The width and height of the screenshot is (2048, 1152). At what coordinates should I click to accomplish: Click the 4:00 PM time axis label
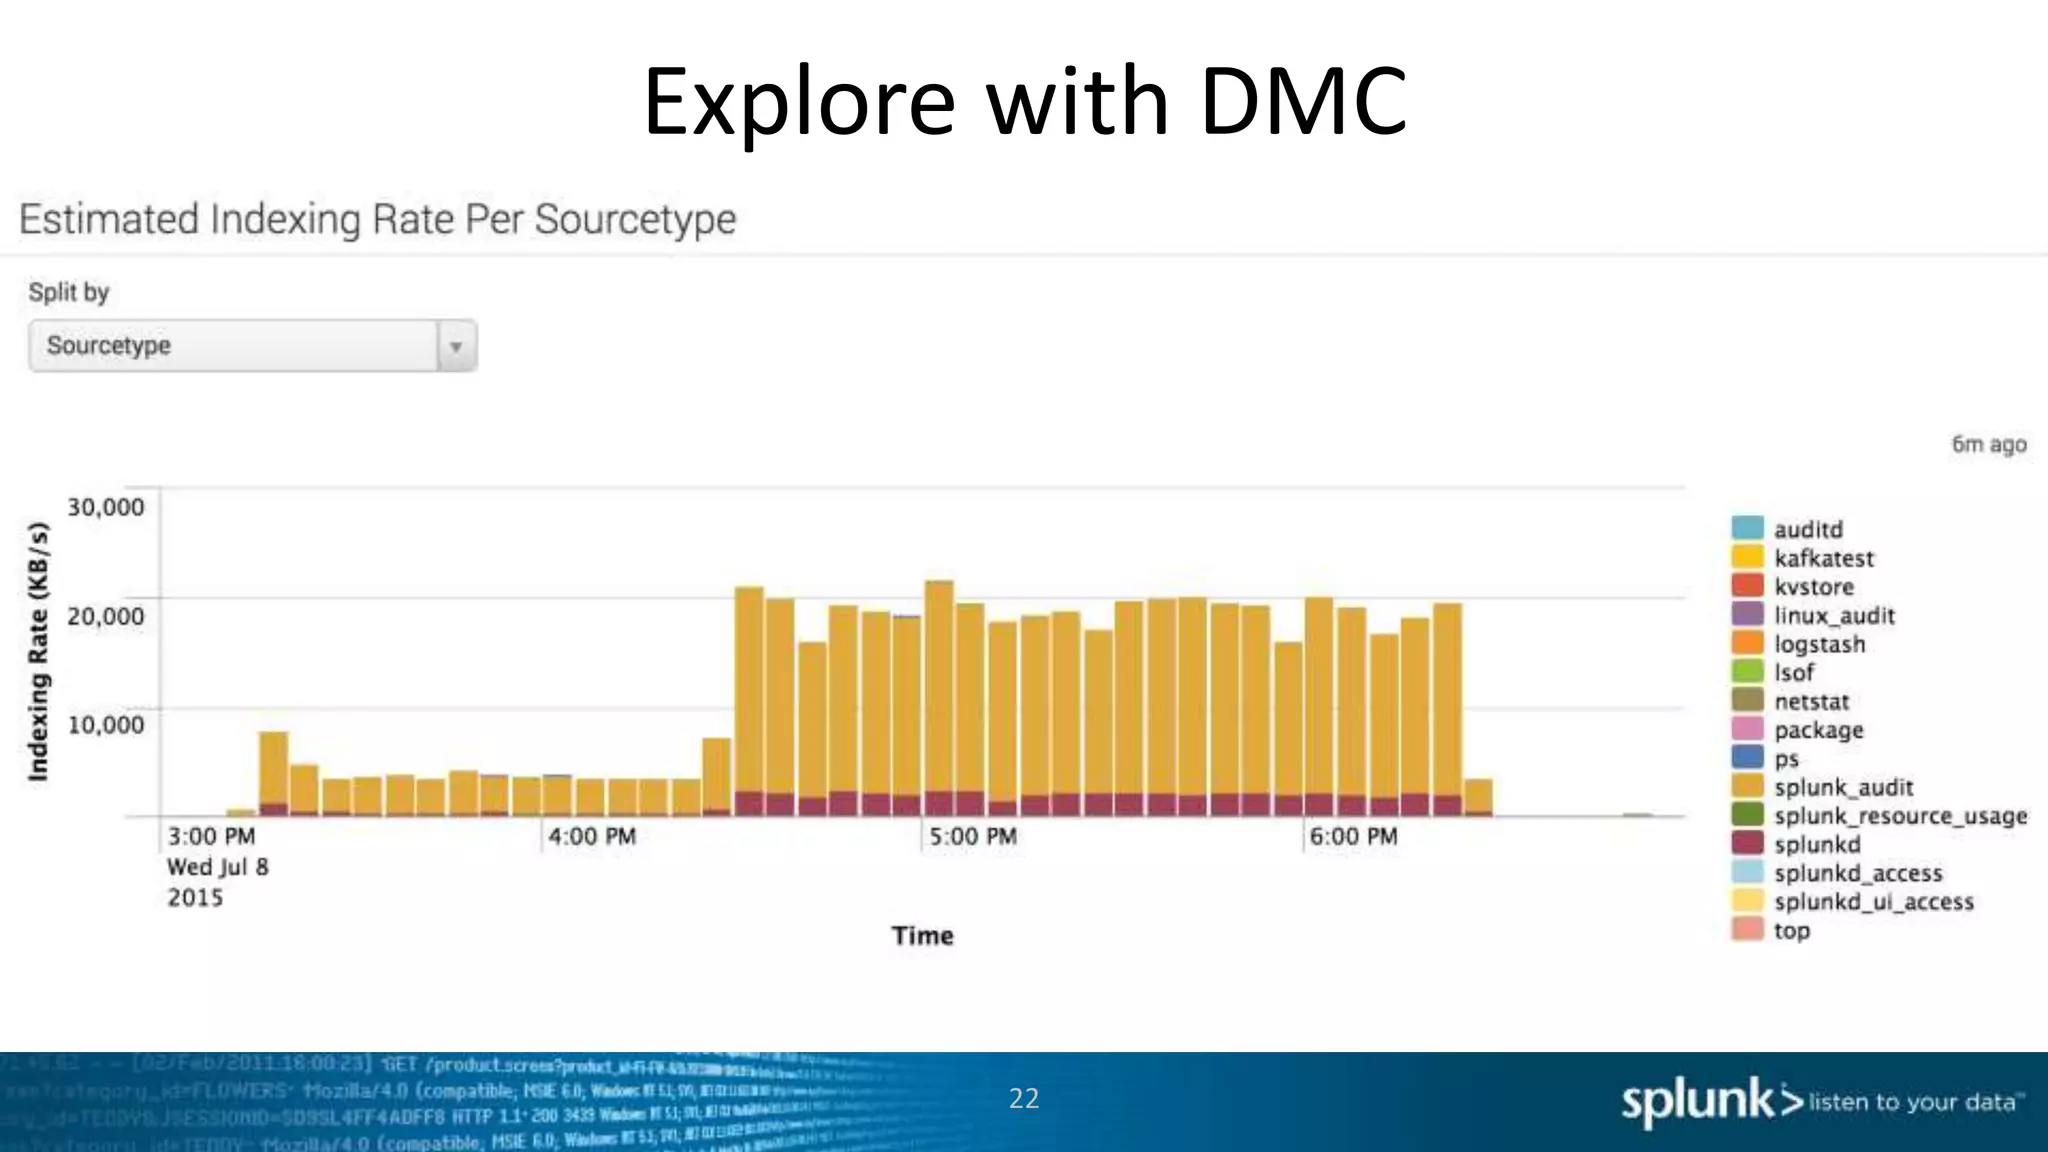pyautogui.click(x=592, y=836)
